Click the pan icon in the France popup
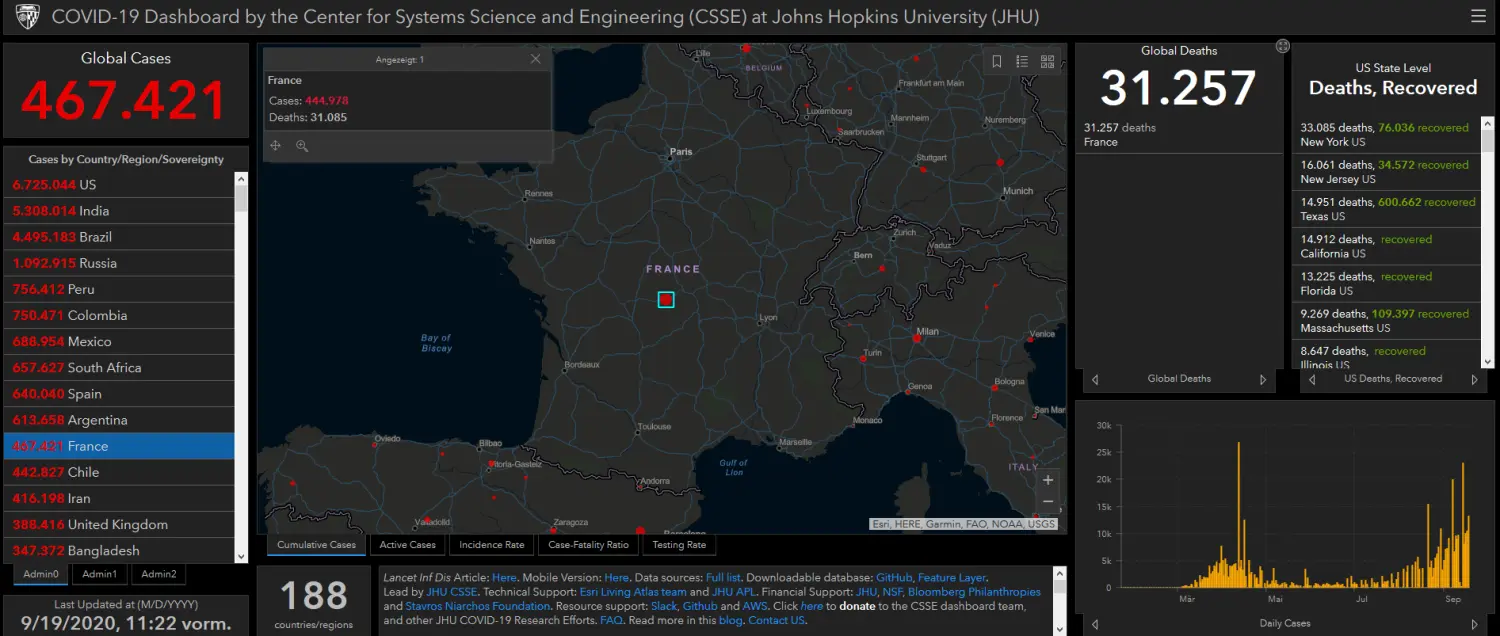 point(276,146)
